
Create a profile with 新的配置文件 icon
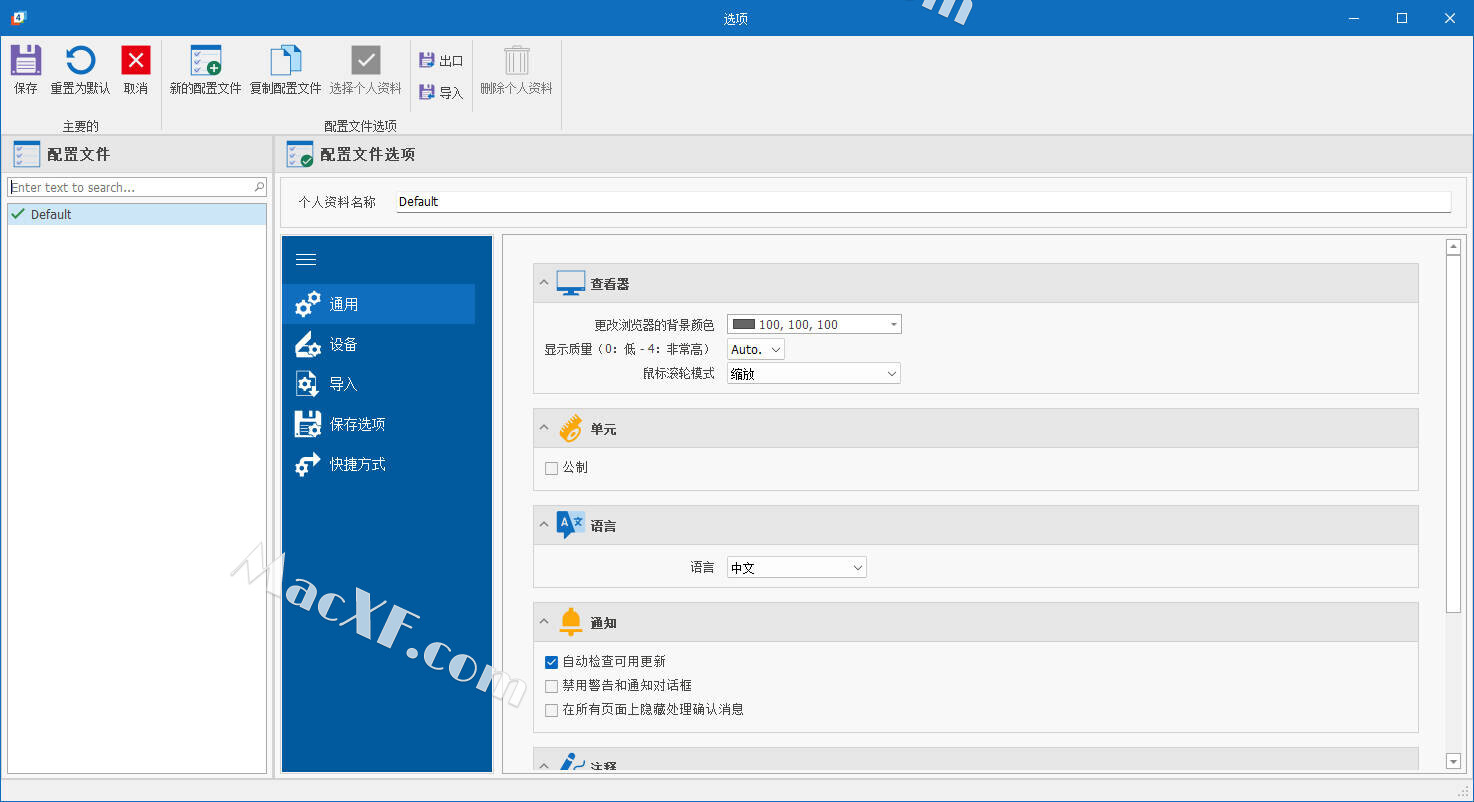[x=205, y=61]
